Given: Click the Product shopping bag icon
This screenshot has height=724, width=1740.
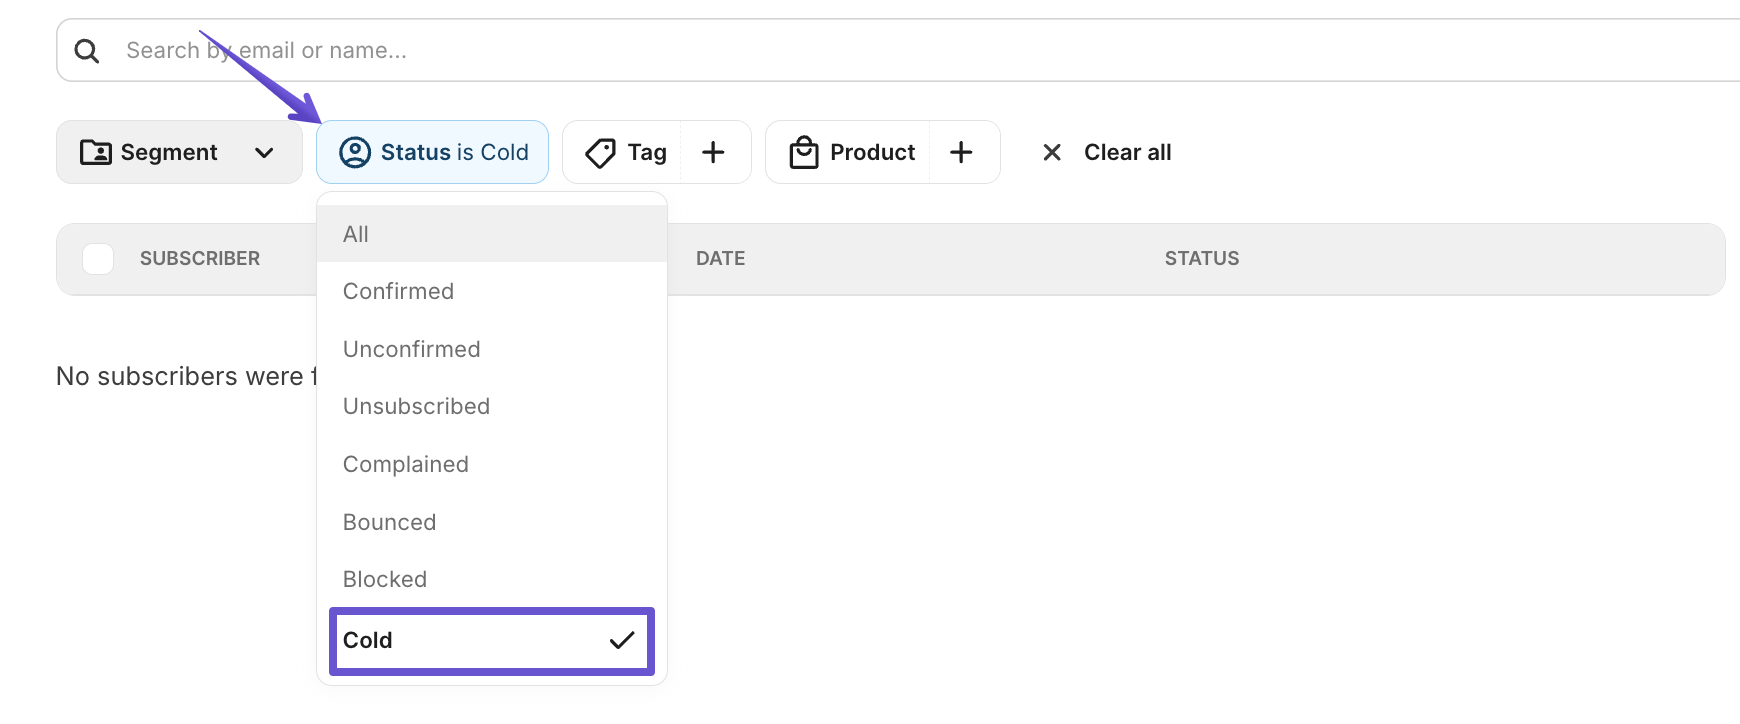Looking at the screenshot, I should pyautogui.click(x=804, y=152).
